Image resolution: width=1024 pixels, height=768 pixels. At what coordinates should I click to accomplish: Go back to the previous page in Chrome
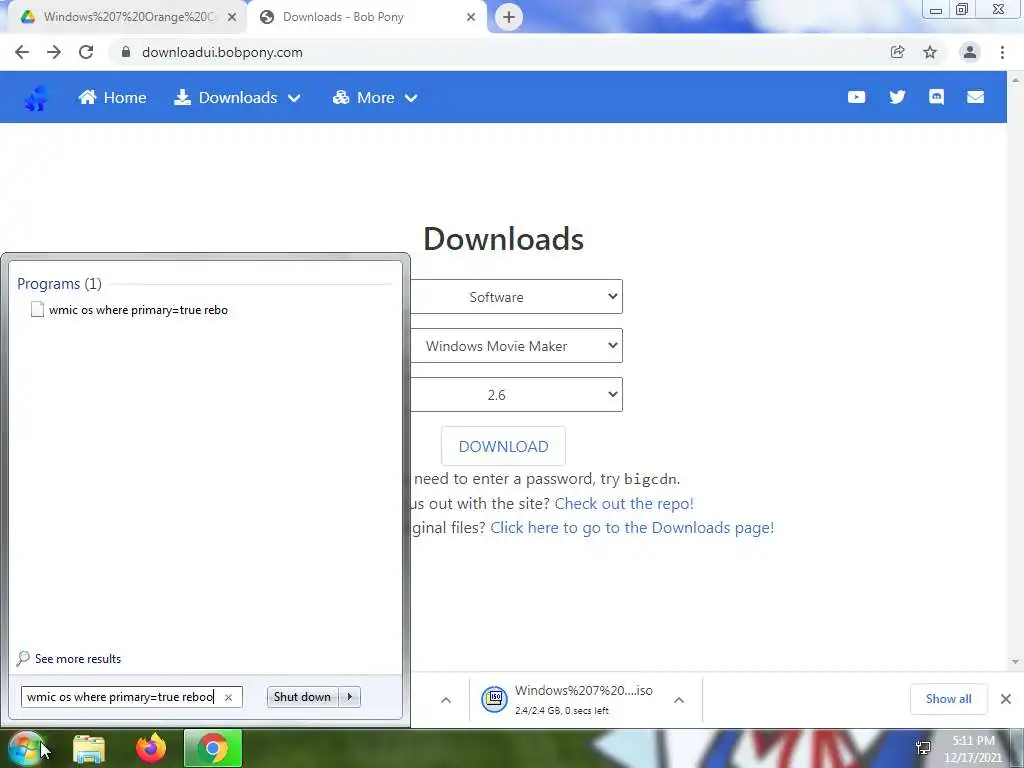click(x=22, y=52)
